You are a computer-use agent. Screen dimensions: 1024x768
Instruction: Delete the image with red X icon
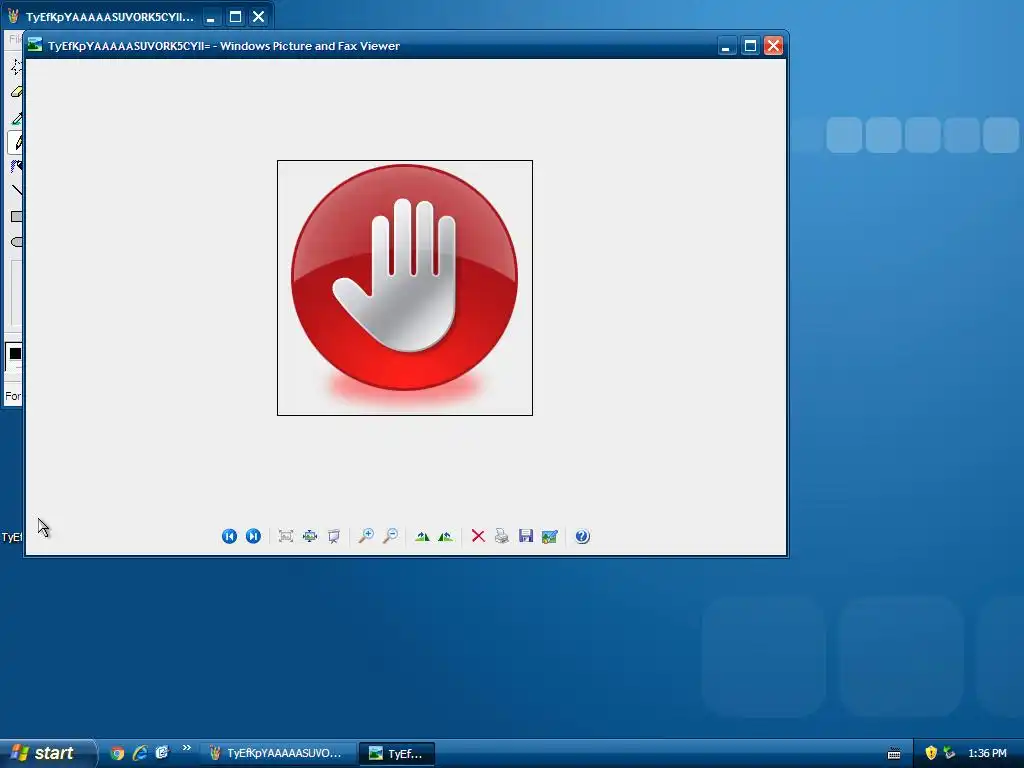(478, 536)
